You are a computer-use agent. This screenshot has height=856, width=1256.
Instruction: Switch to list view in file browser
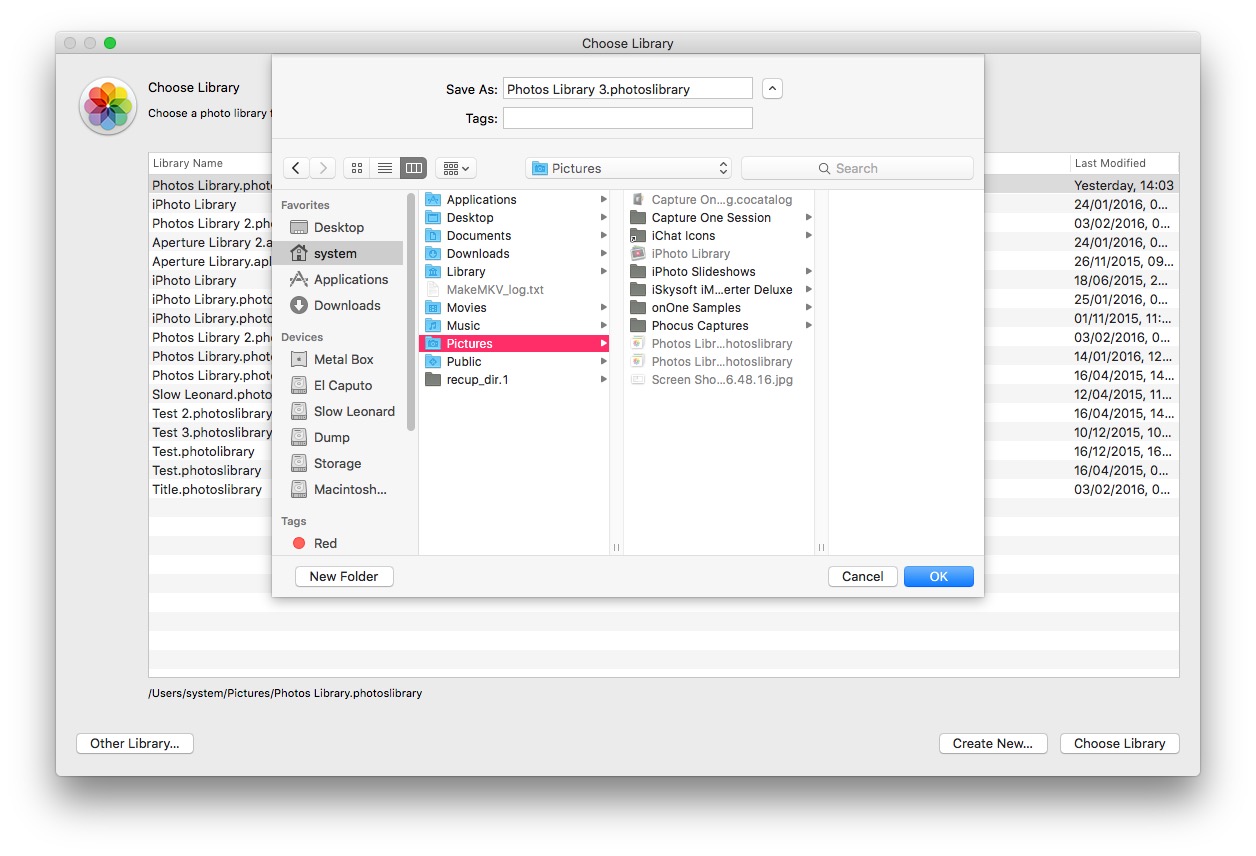click(x=385, y=167)
